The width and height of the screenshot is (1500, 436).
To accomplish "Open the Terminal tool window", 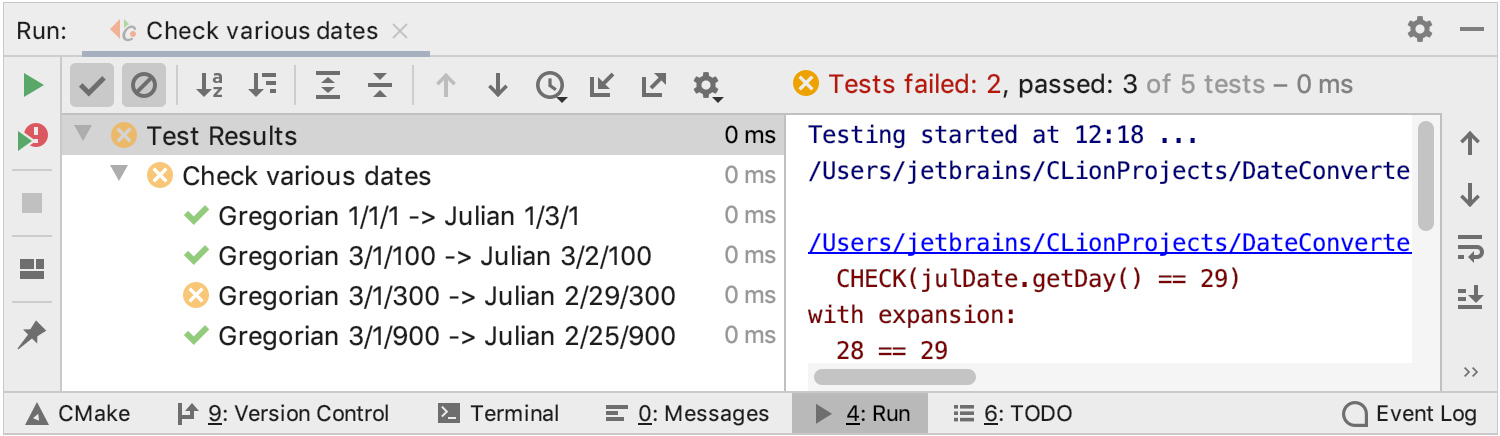I will (499, 413).
